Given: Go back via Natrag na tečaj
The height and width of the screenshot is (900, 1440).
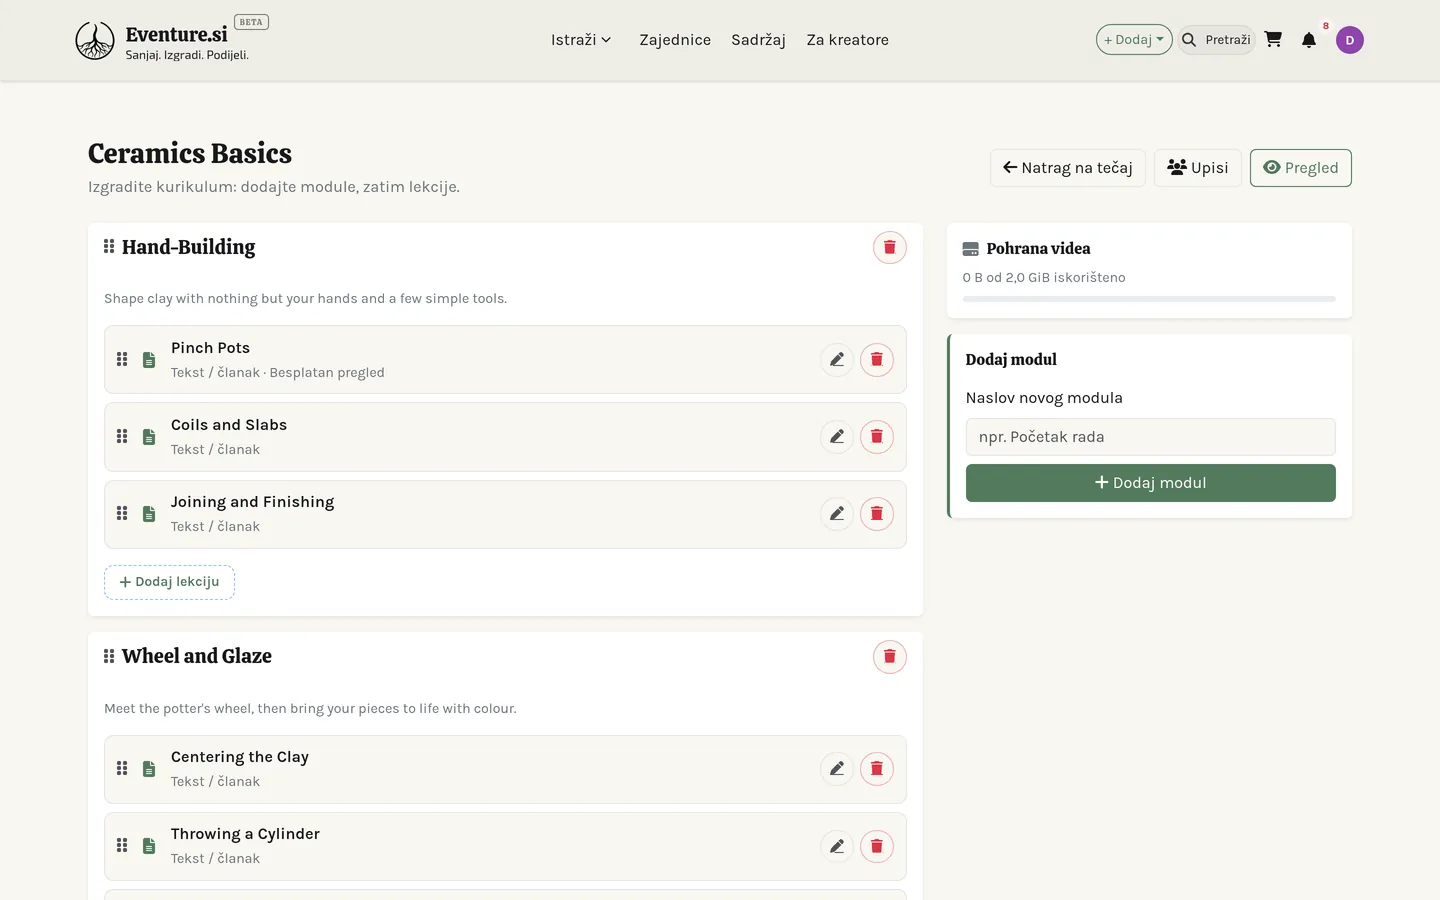Looking at the screenshot, I should pyautogui.click(x=1068, y=168).
